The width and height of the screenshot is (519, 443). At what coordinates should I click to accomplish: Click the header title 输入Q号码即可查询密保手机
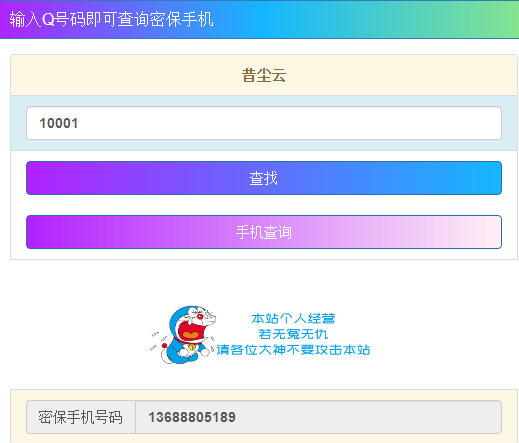pos(111,19)
